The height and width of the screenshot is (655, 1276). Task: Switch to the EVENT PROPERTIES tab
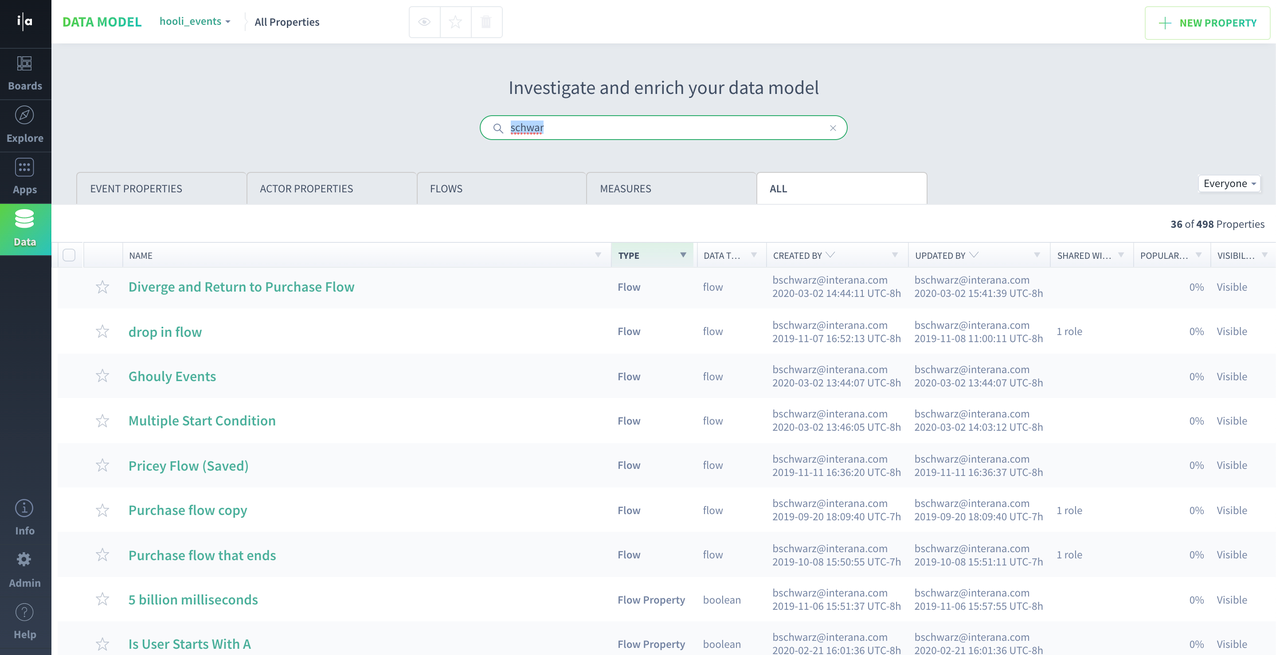[x=161, y=188]
